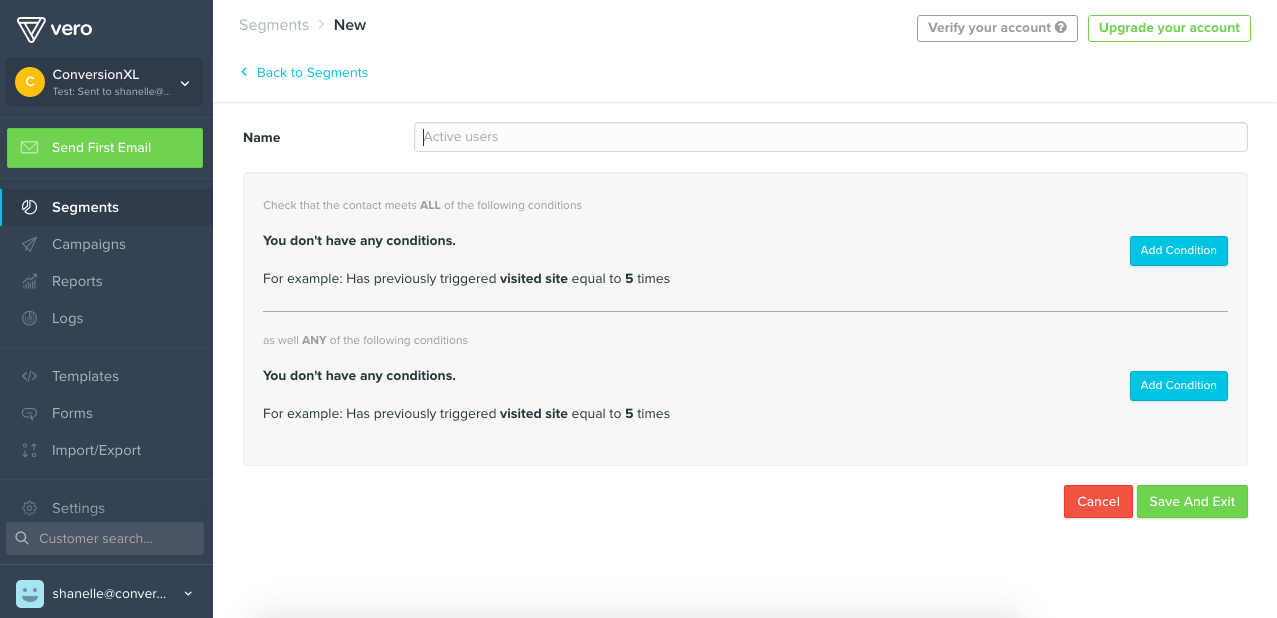Click the user smiley avatar icon
The image size is (1277, 618).
(30, 594)
